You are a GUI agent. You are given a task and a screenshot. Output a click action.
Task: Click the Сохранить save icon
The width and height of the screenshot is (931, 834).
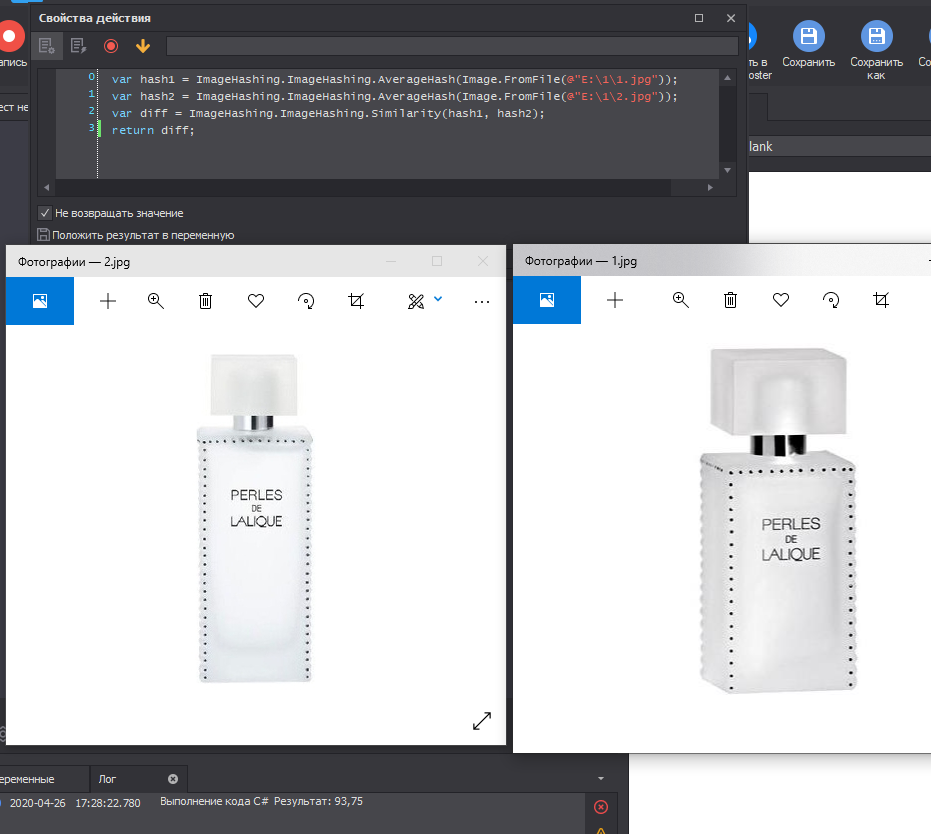tap(809, 36)
